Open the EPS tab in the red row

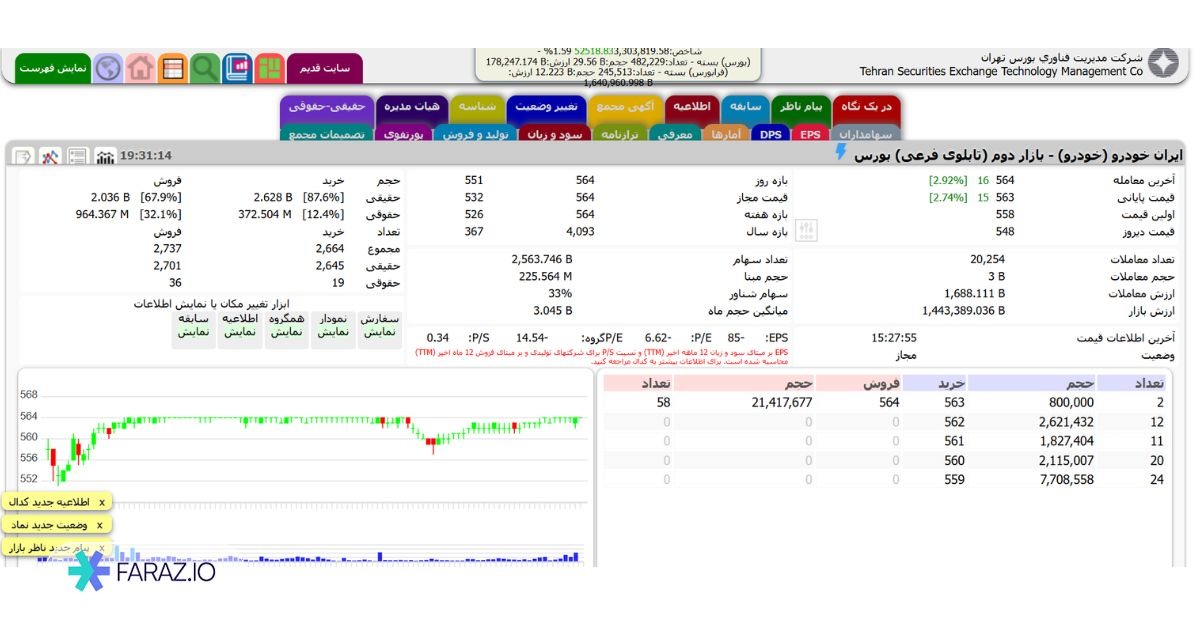coord(810,133)
